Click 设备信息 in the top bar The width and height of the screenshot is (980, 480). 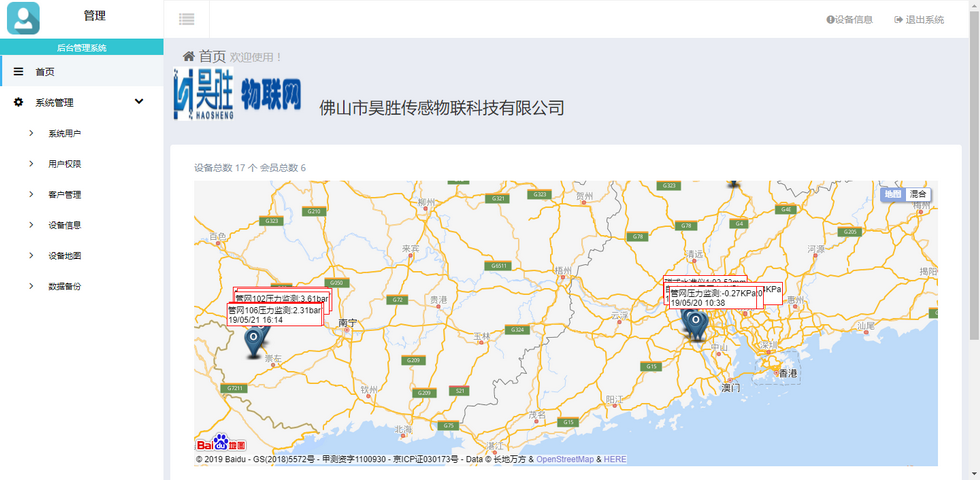pos(849,19)
